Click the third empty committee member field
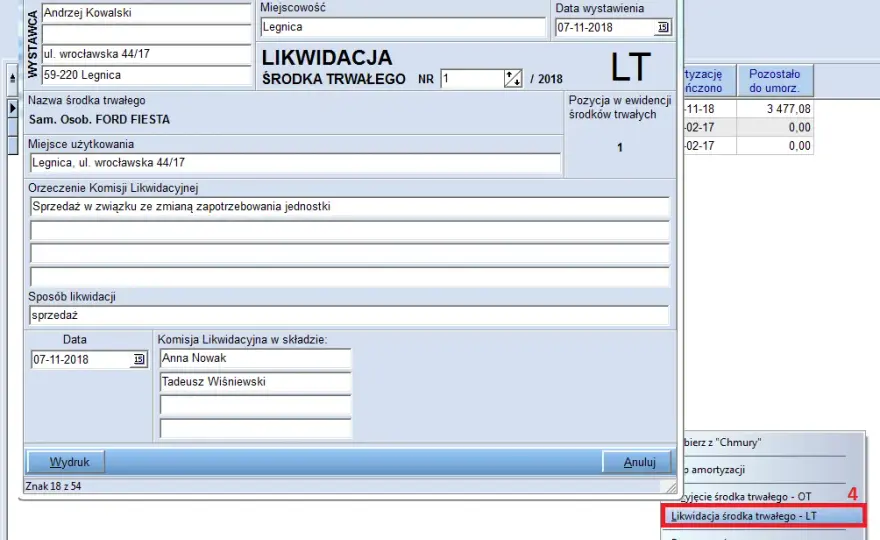The width and height of the screenshot is (880, 540). click(255, 405)
